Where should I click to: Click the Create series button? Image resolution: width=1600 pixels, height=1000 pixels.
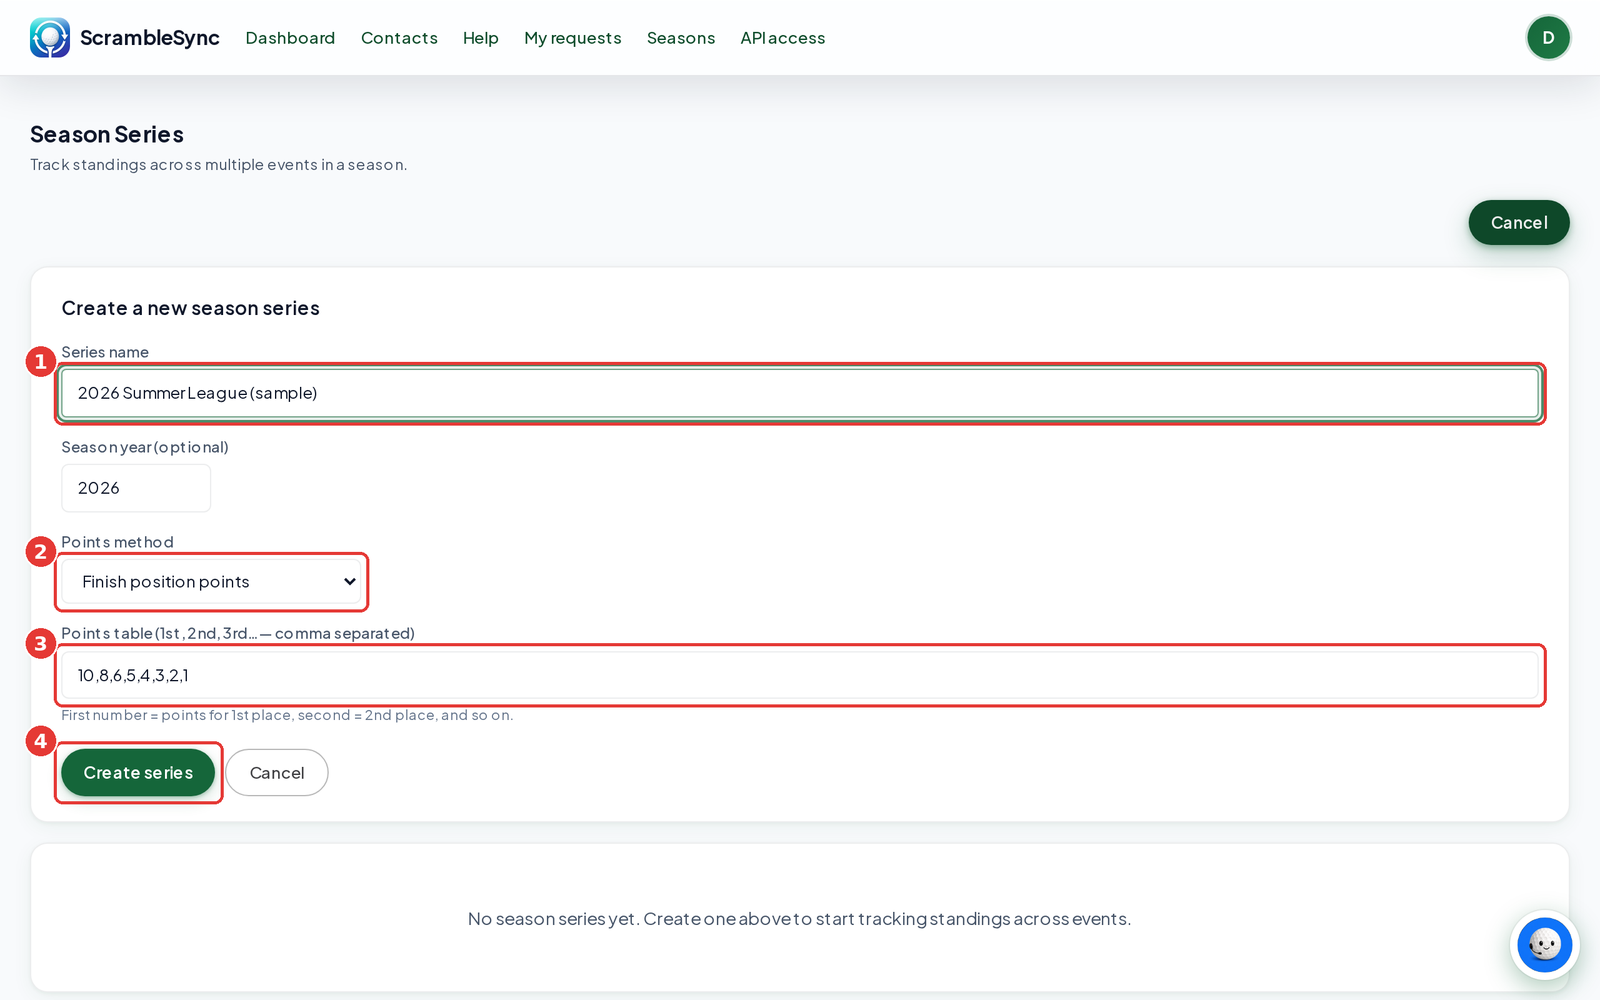click(x=138, y=773)
